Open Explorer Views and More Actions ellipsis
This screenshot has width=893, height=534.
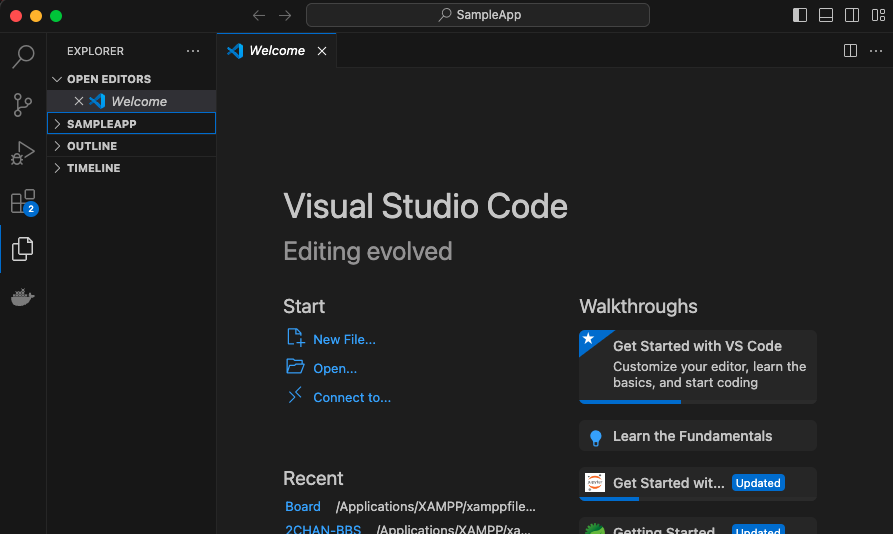[x=193, y=51]
